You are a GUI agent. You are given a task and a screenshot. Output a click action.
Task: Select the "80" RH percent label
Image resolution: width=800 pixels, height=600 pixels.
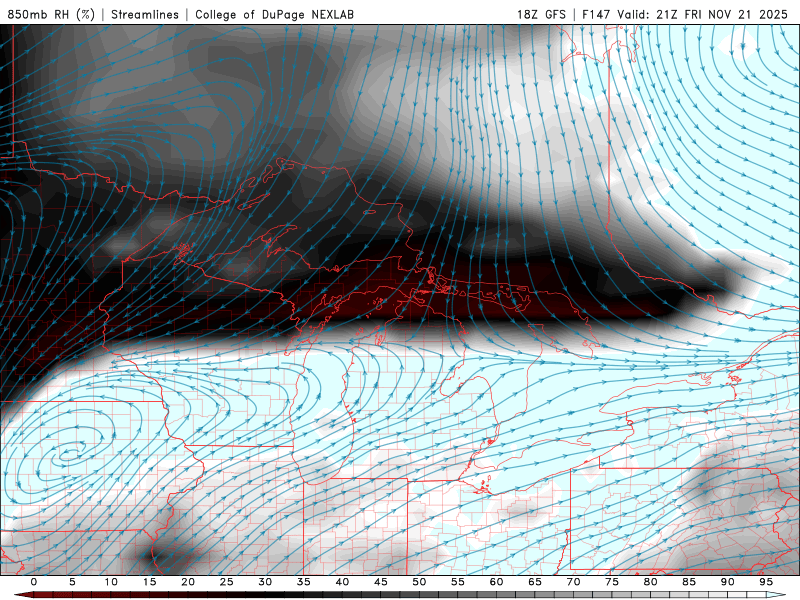pos(650,582)
